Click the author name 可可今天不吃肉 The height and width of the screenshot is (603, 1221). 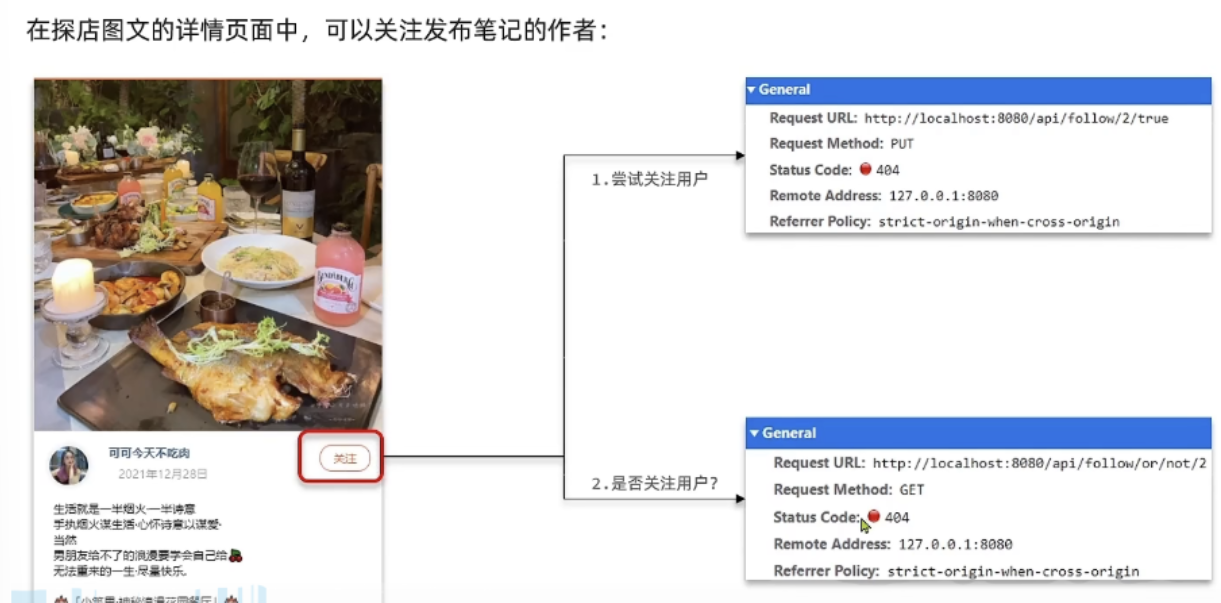pos(149,453)
